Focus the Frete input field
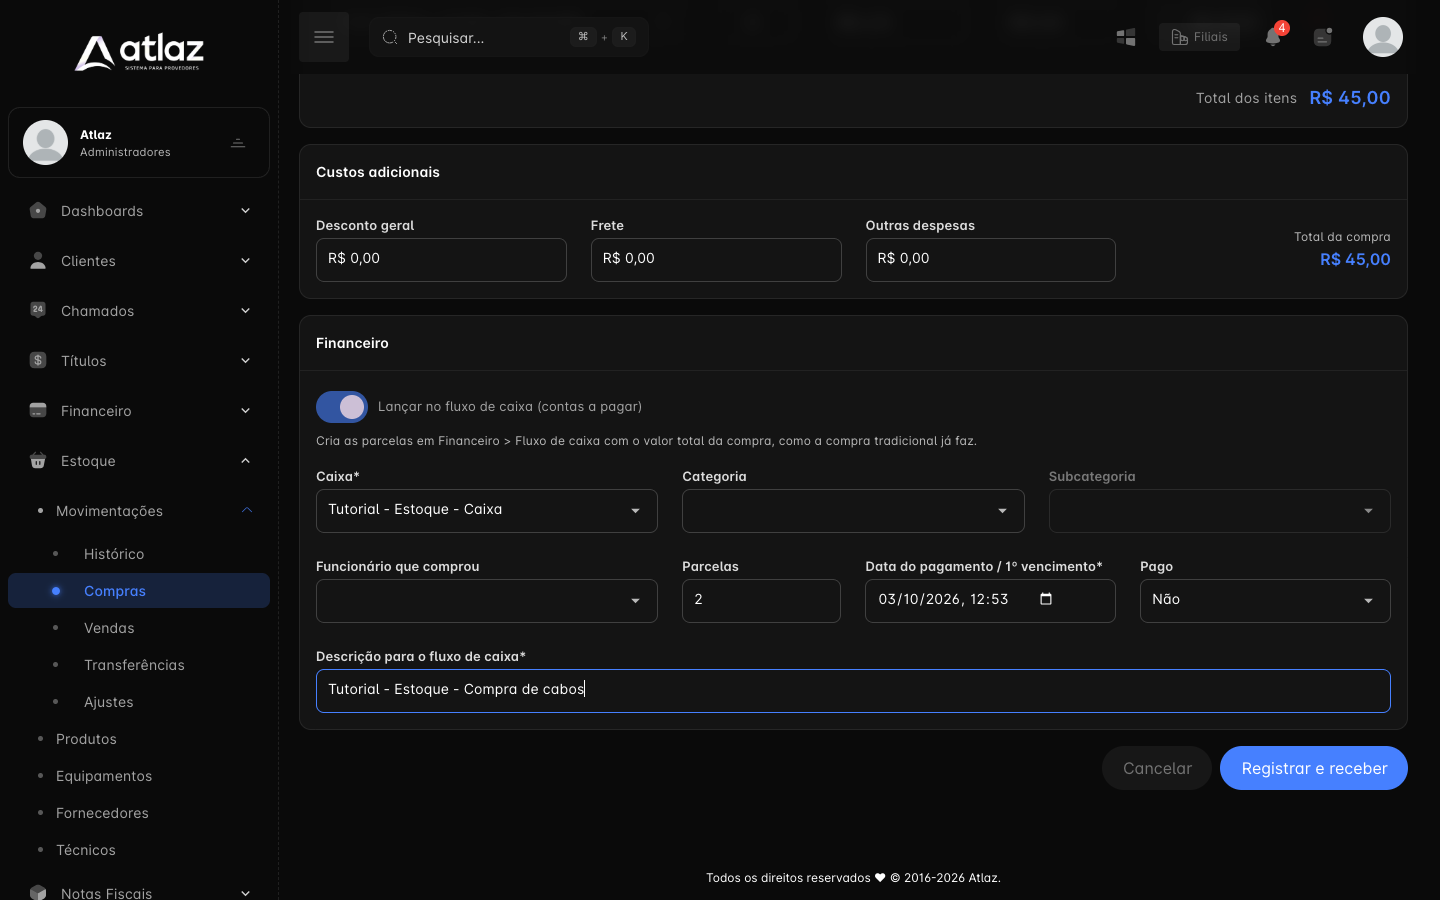 coord(716,260)
